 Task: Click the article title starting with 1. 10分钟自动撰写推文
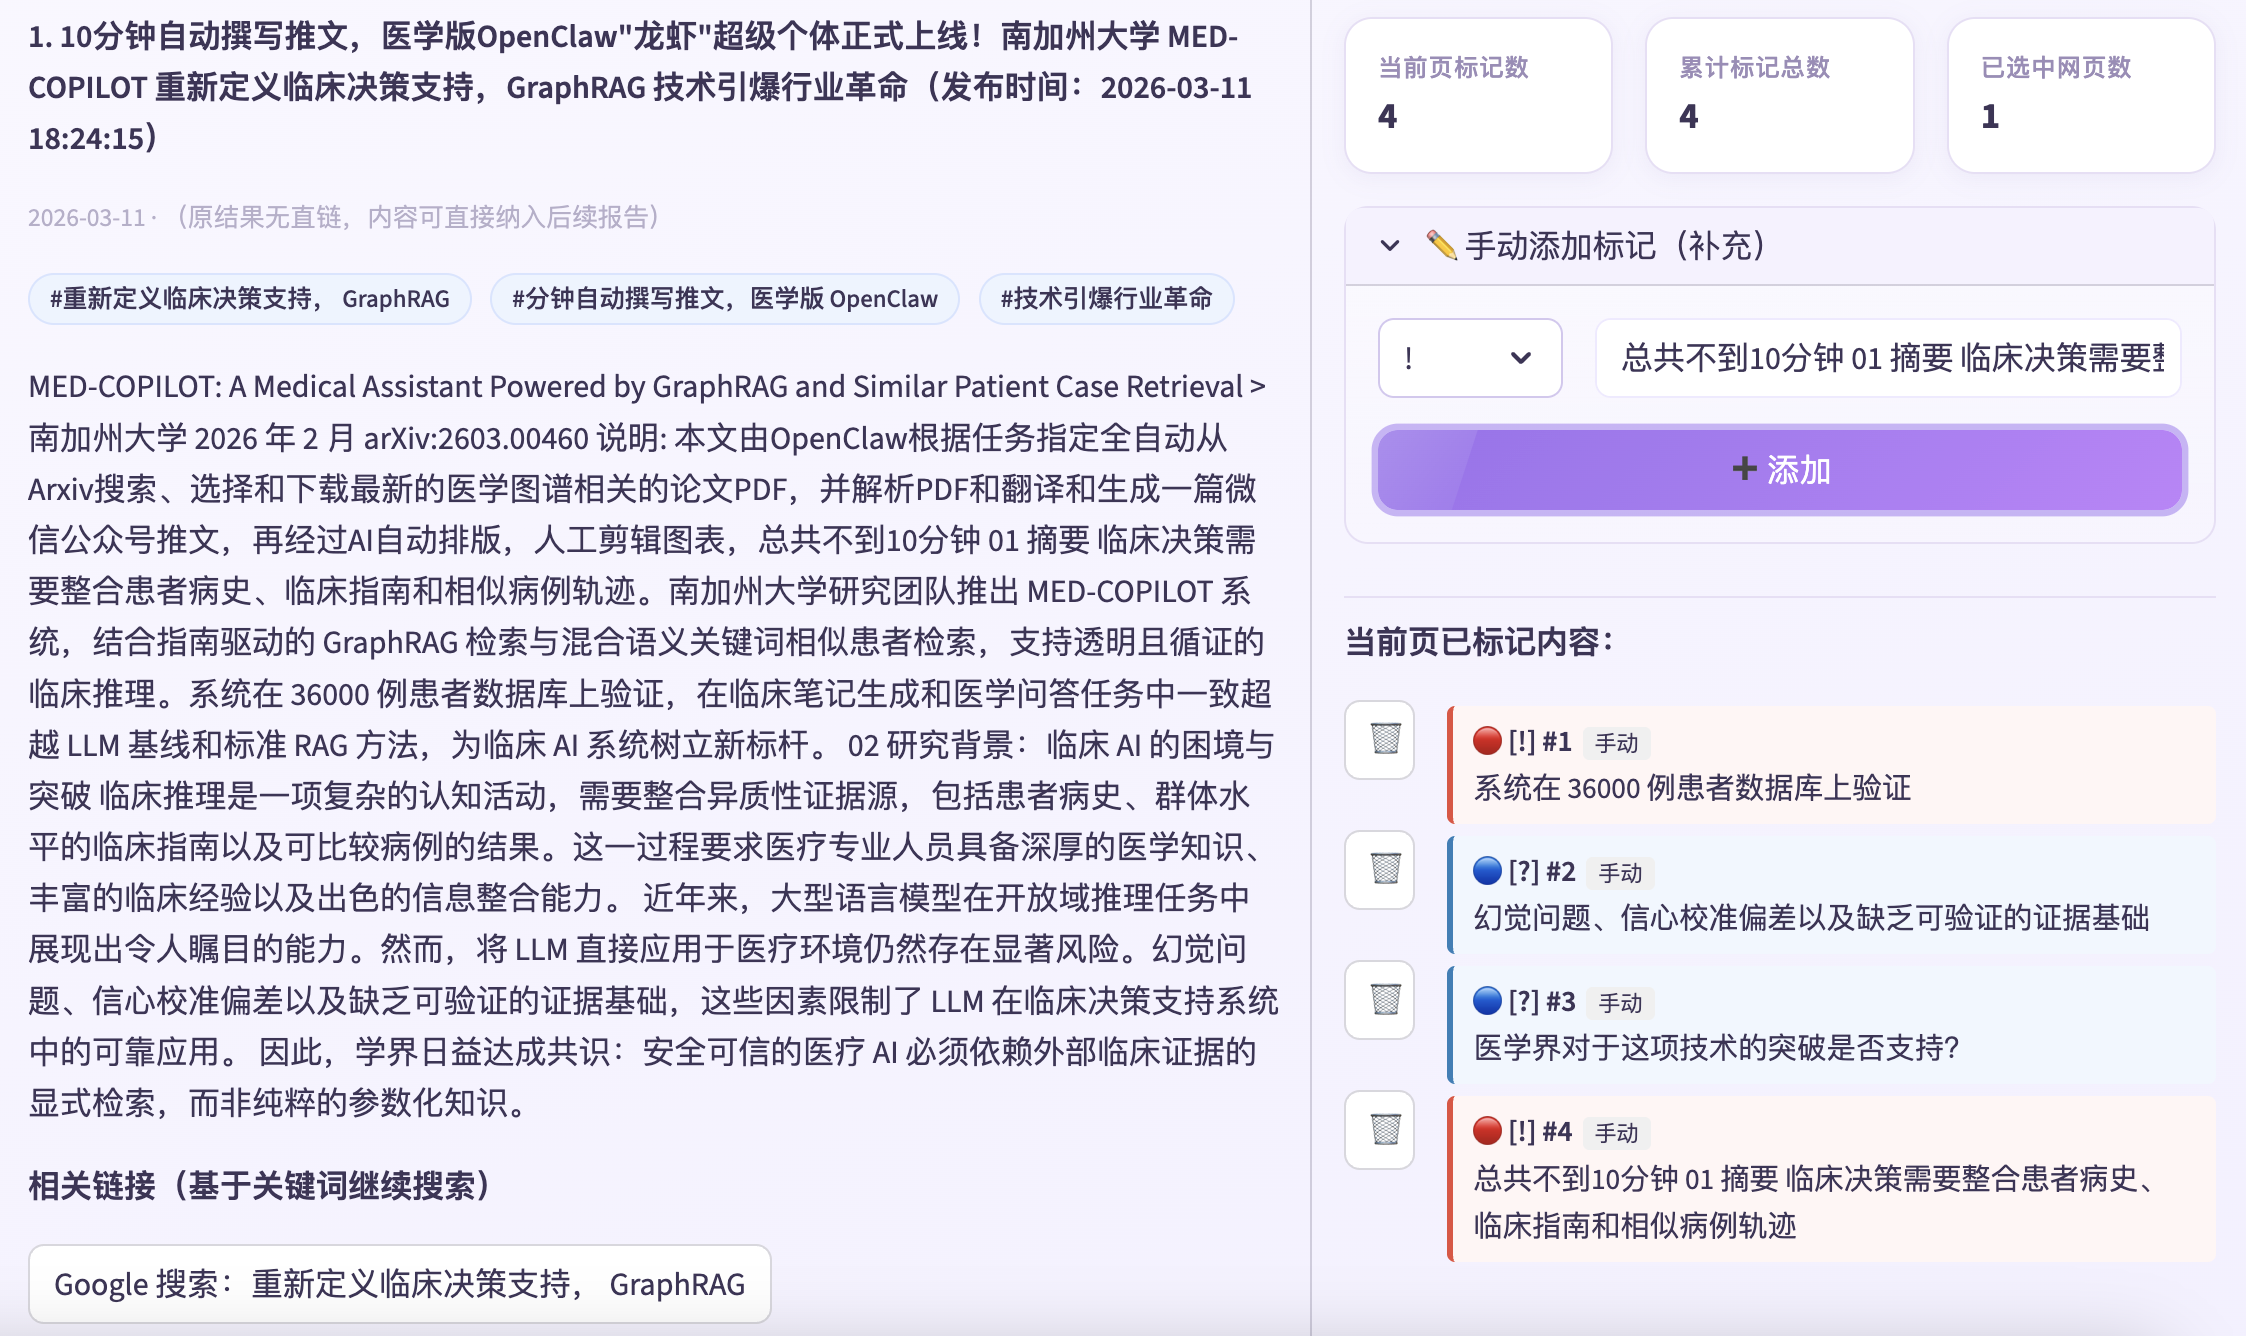tap(640, 87)
